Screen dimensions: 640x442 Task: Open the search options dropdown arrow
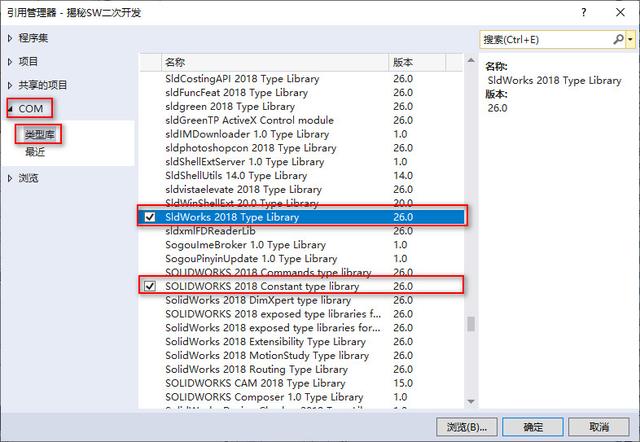click(631, 40)
